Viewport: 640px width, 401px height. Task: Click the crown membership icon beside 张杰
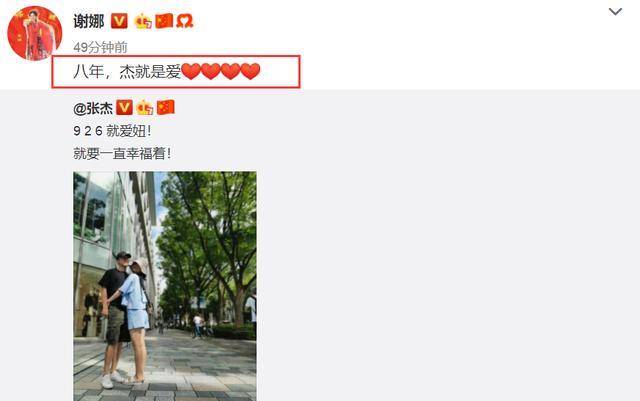coord(144,108)
